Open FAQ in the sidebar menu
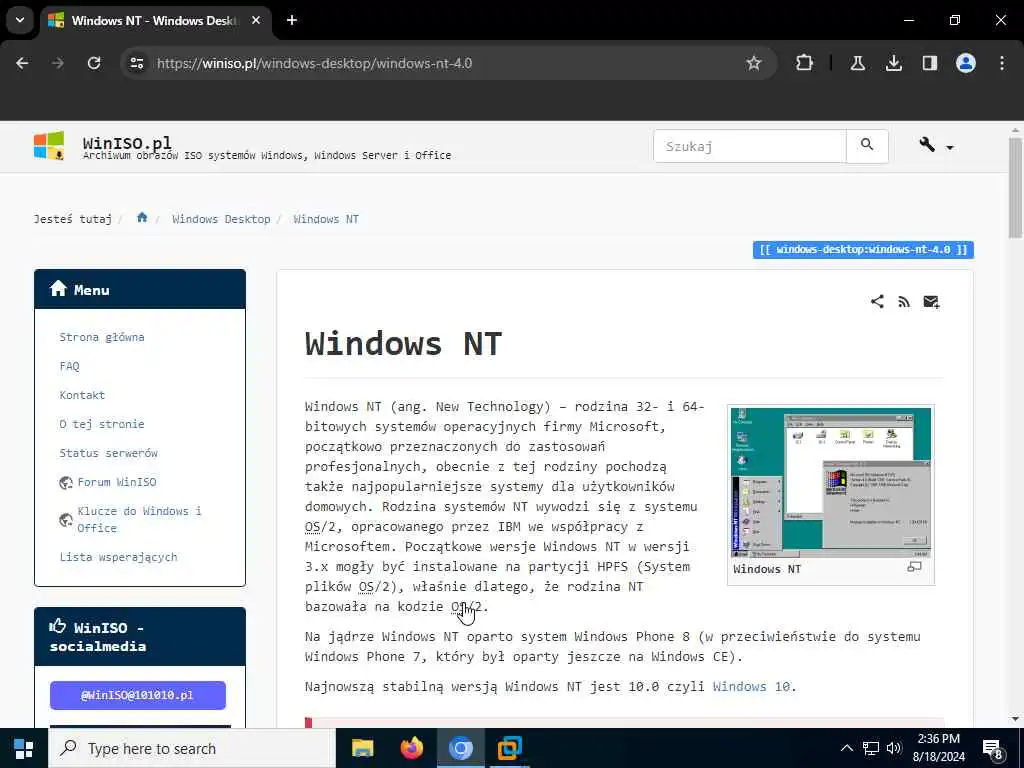Viewport: 1024px width, 768px height. (x=69, y=366)
